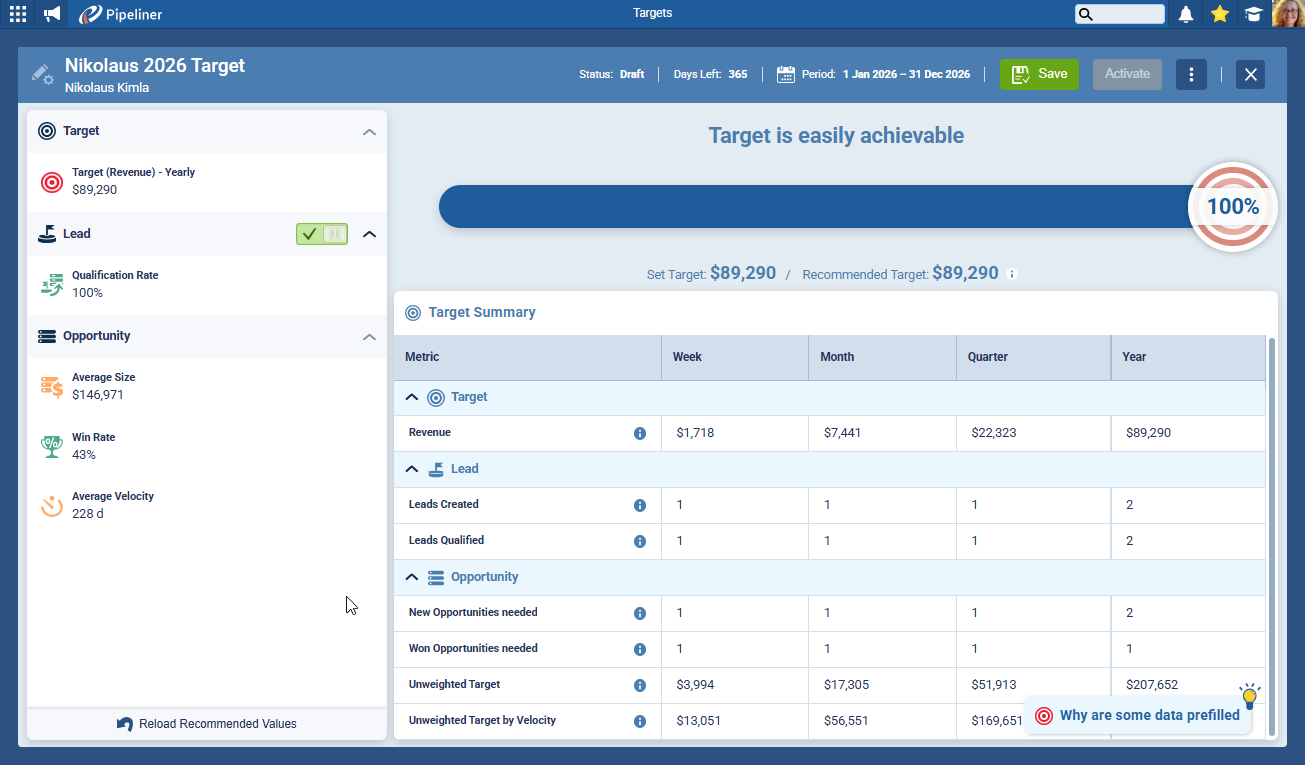
Task: Open Why are some data prefilled tip
Action: (x=1138, y=715)
